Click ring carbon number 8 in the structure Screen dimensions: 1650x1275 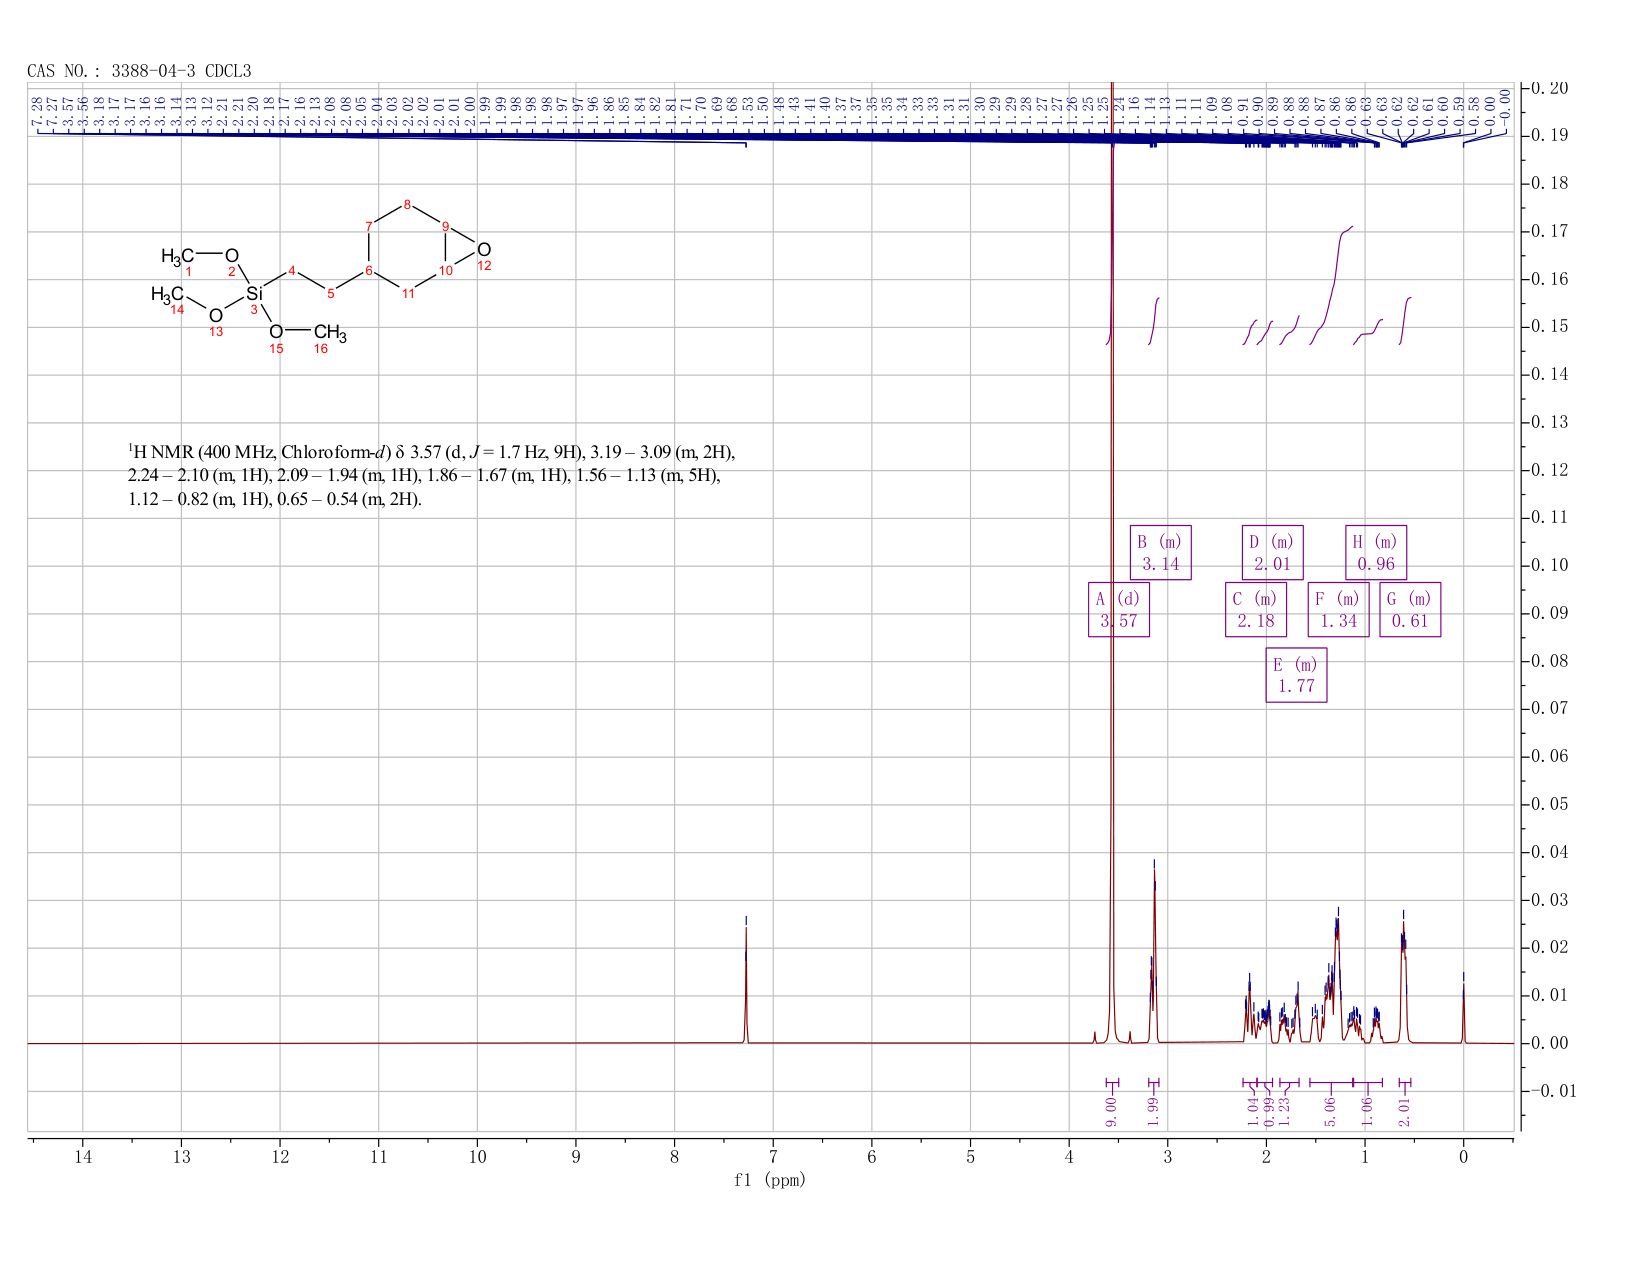click(x=407, y=205)
